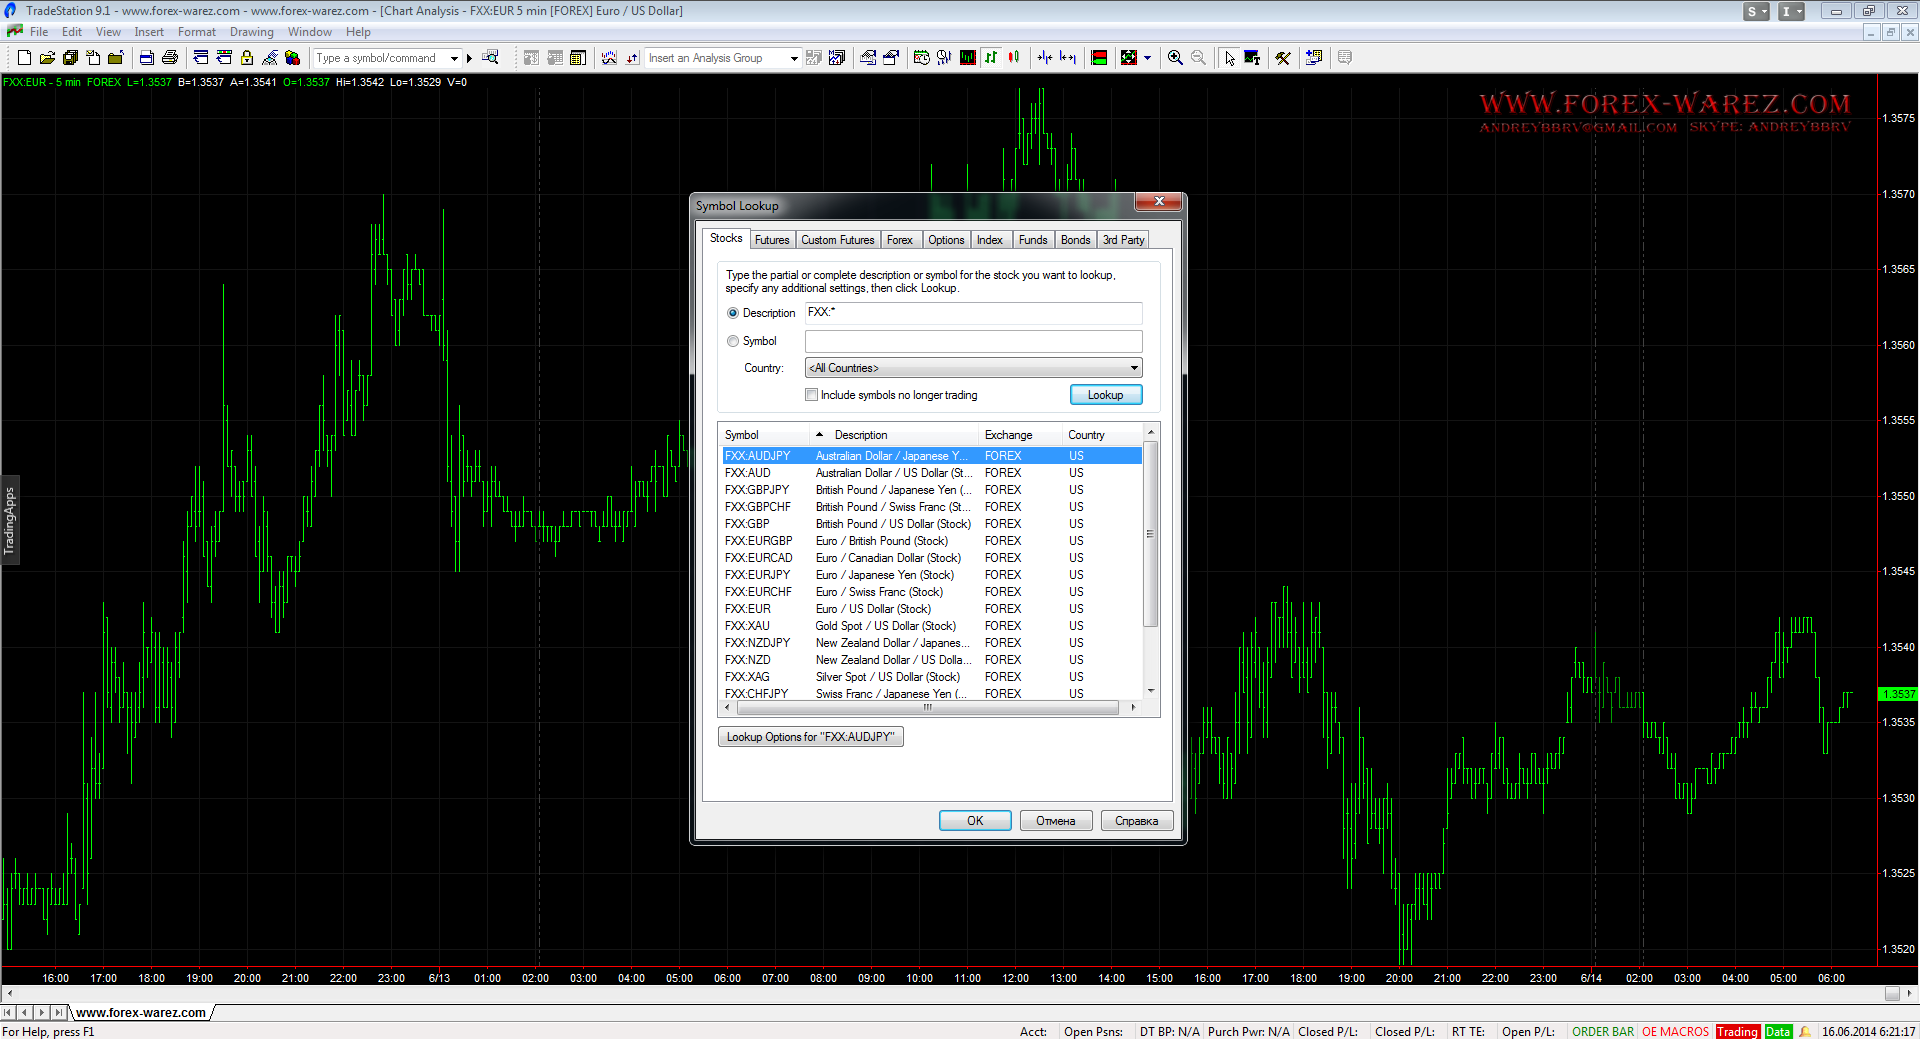This screenshot has width=1920, height=1040.
Task: Open the Drawing menu
Action: [251, 32]
